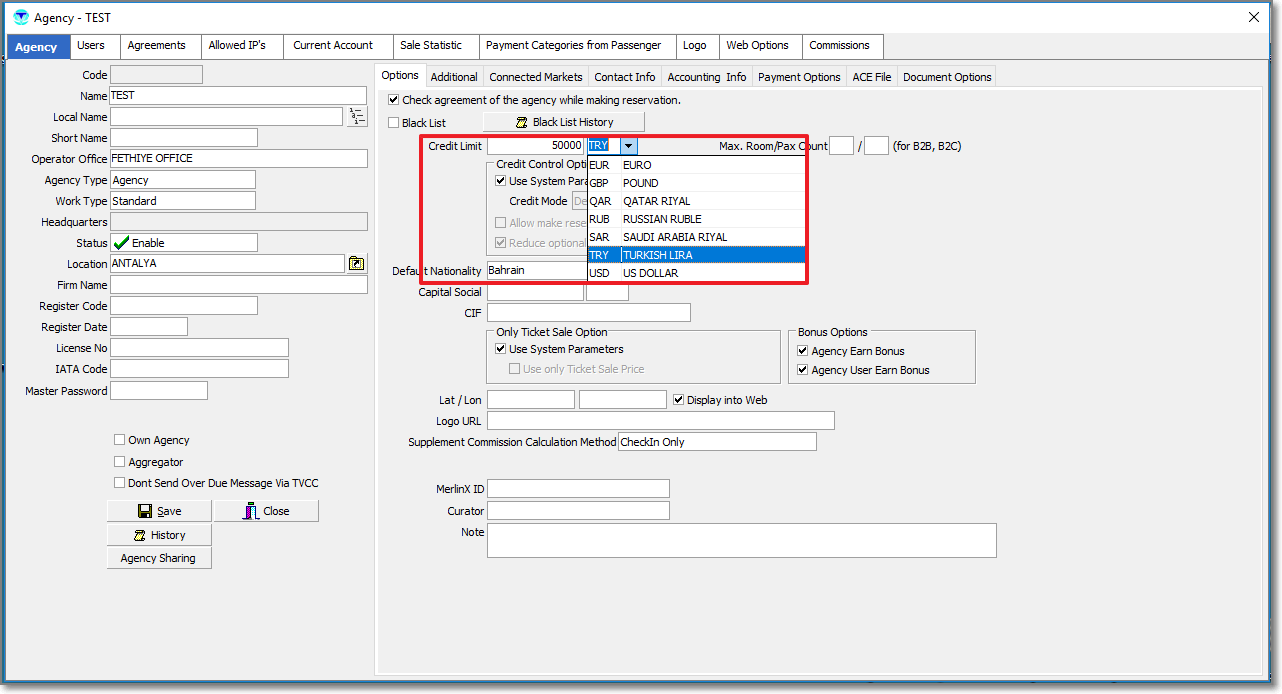Toggle Check agreement of the agency checkbox
The width and height of the screenshot is (1282, 694).
click(x=394, y=100)
